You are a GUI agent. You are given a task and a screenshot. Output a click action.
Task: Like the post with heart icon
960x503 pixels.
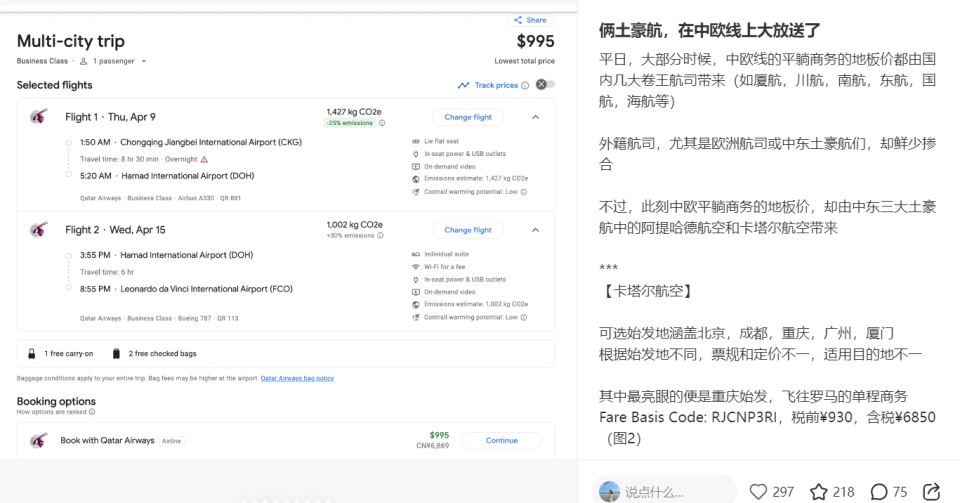point(758,492)
